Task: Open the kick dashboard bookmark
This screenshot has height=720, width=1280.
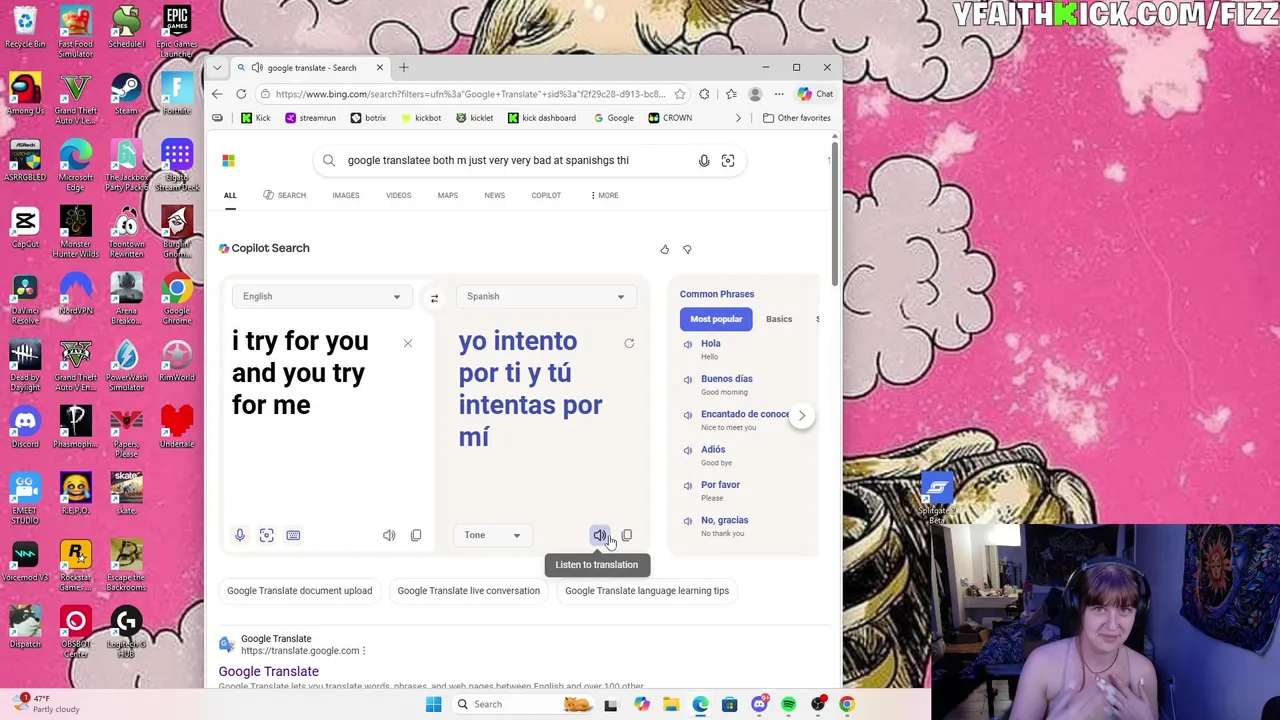Action: (542, 118)
